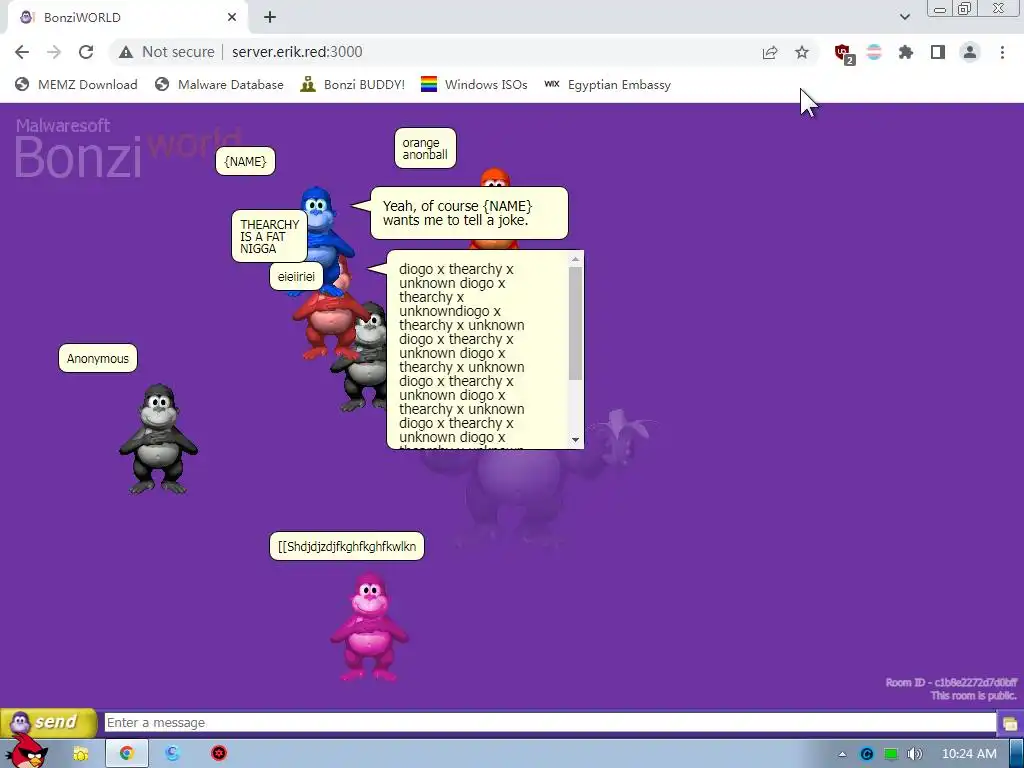
Task: Close the BonziWORLD tab
Action: [x=232, y=18]
